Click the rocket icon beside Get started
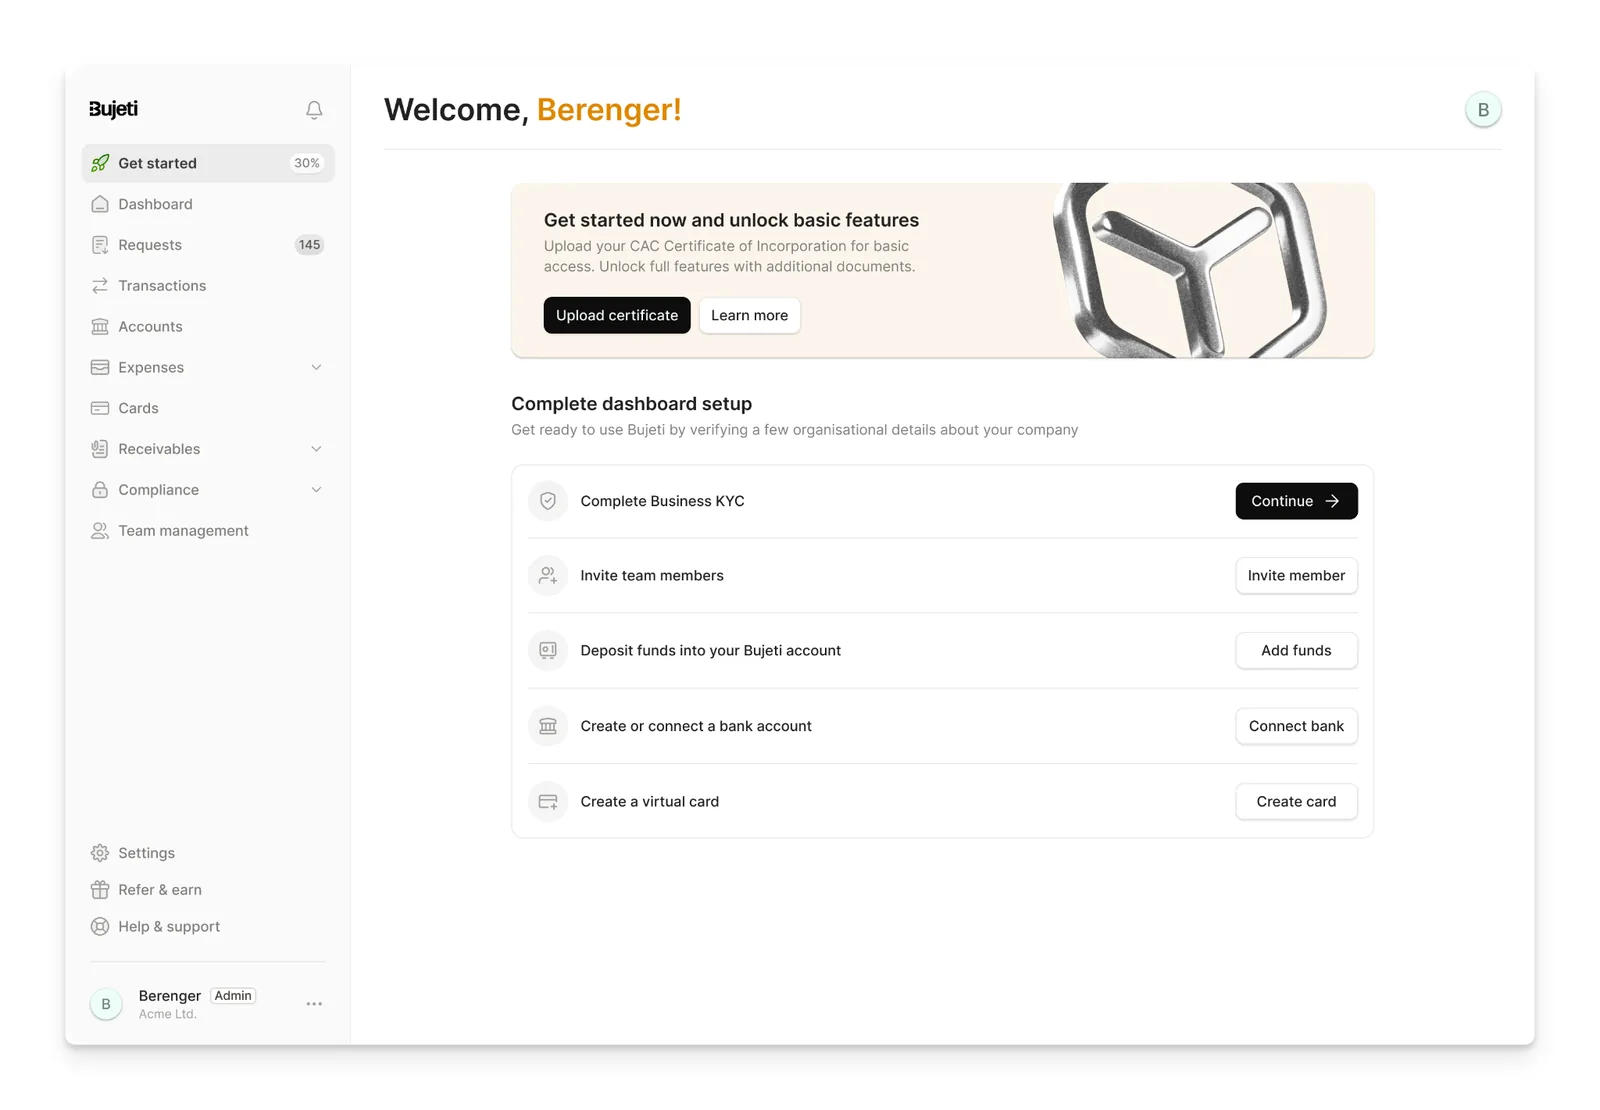Screen dimensions: 1600x1110 tap(100, 163)
